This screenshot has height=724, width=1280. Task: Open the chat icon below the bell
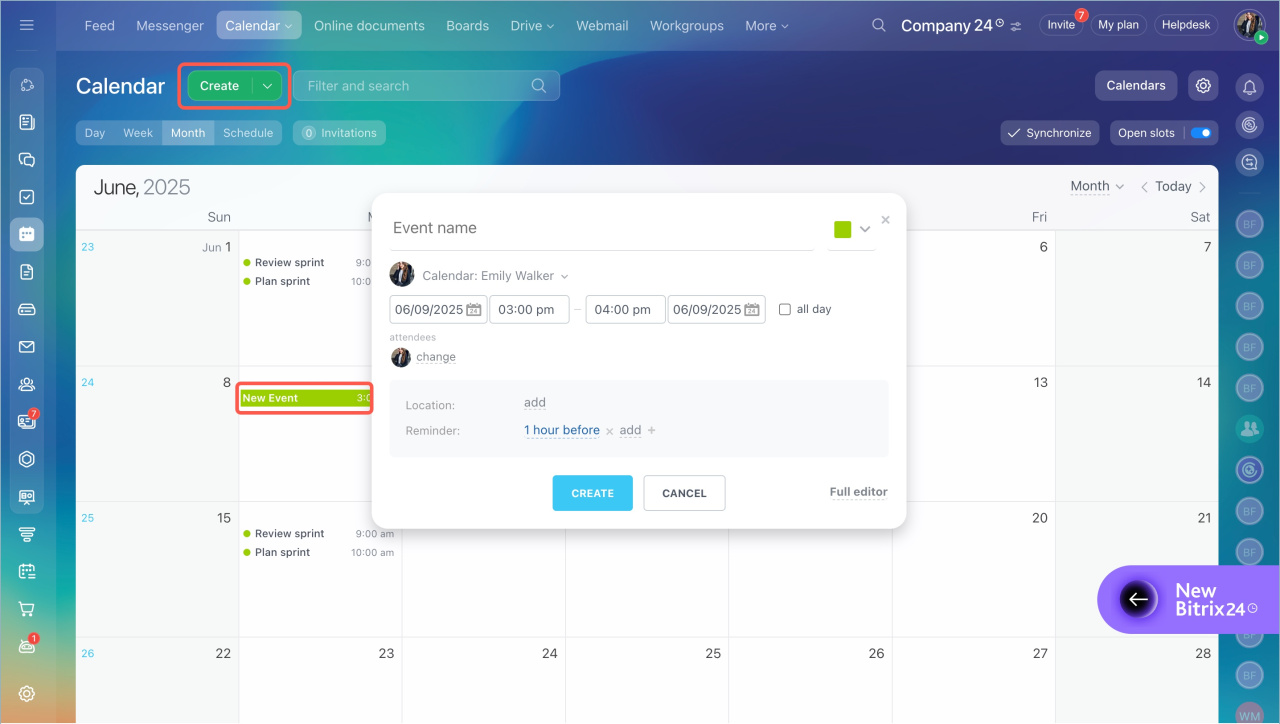pyautogui.click(x=1249, y=161)
